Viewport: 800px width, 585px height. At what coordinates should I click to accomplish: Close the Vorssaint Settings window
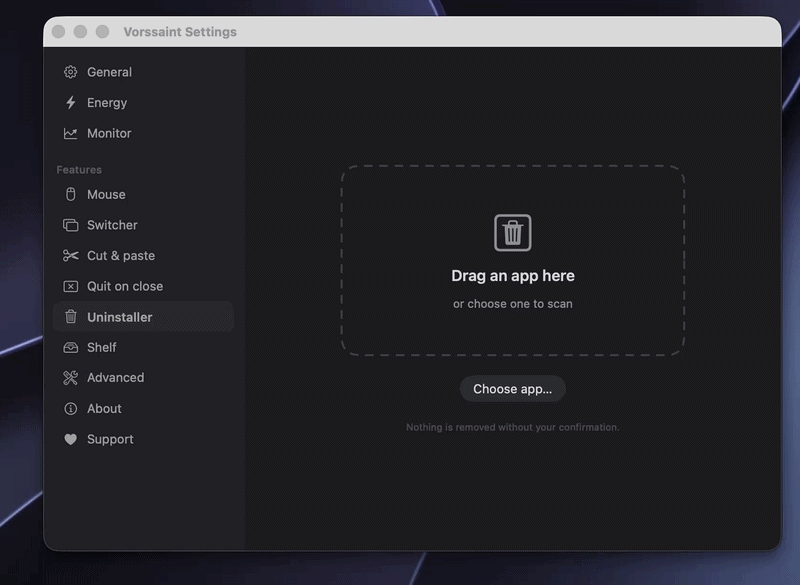(x=59, y=32)
